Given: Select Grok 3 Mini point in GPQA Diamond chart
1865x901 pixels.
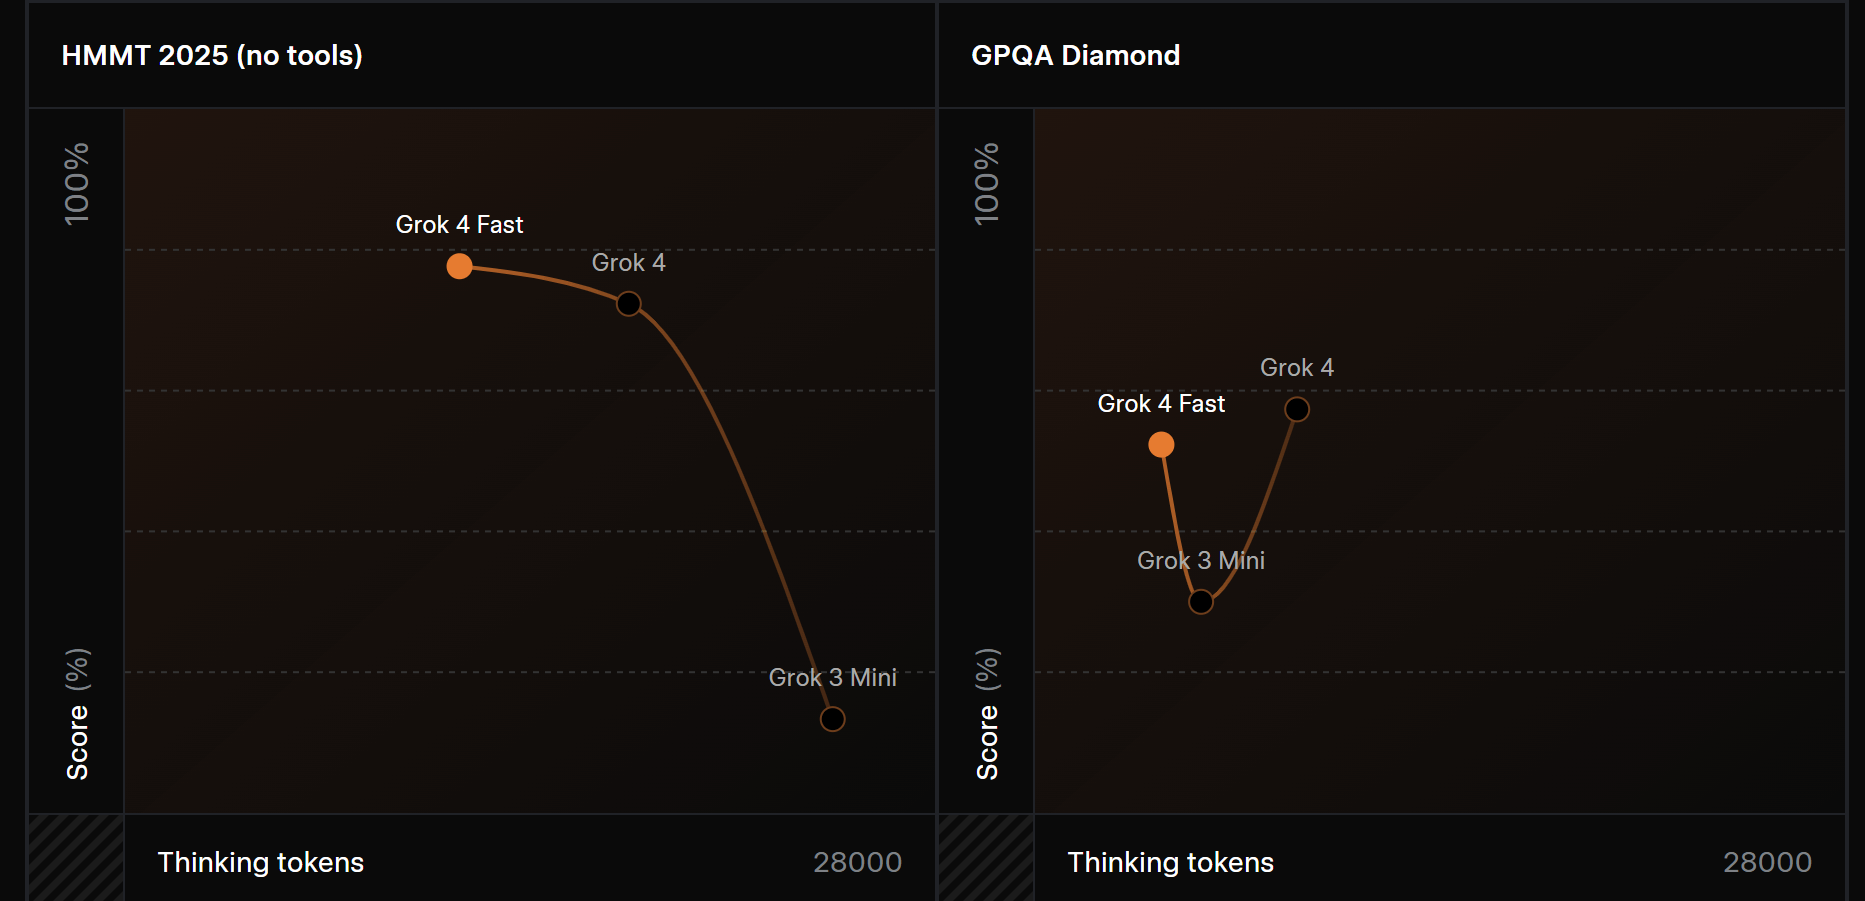Looking at the screenshot, I should pyautogui.click(x=1201, y=602).
